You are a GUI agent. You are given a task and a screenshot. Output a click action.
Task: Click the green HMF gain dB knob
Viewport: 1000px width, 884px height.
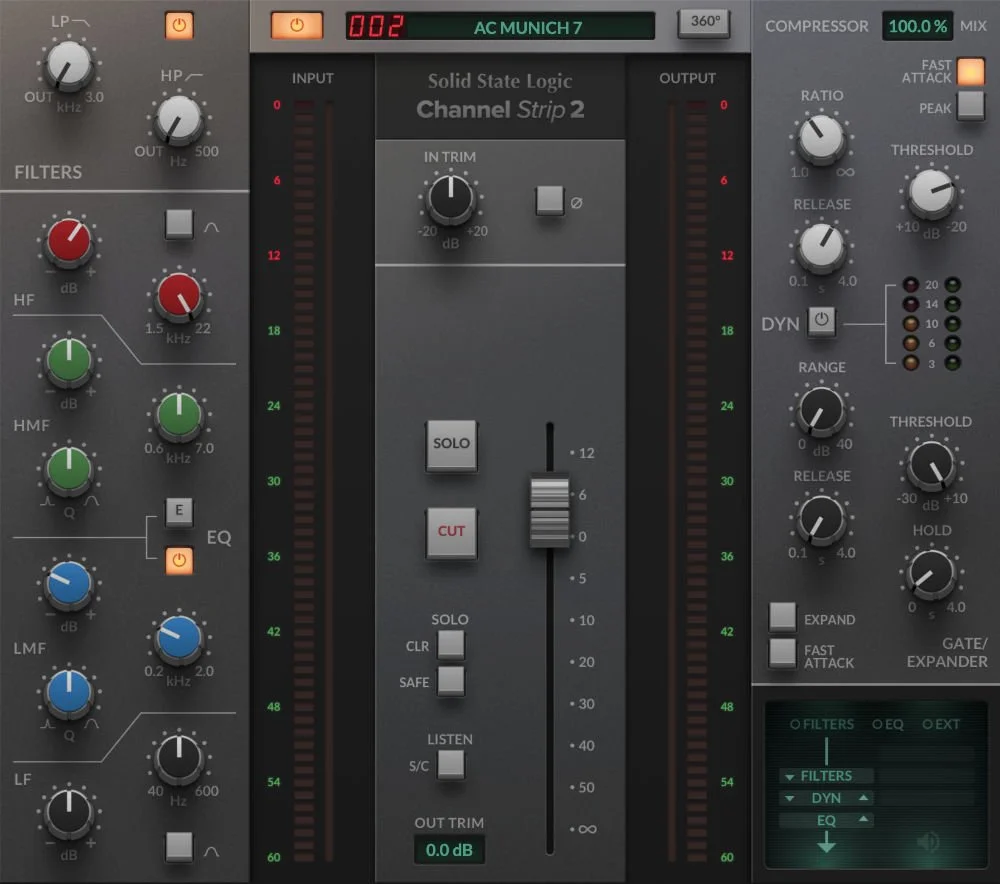click(x=69, y=360)
